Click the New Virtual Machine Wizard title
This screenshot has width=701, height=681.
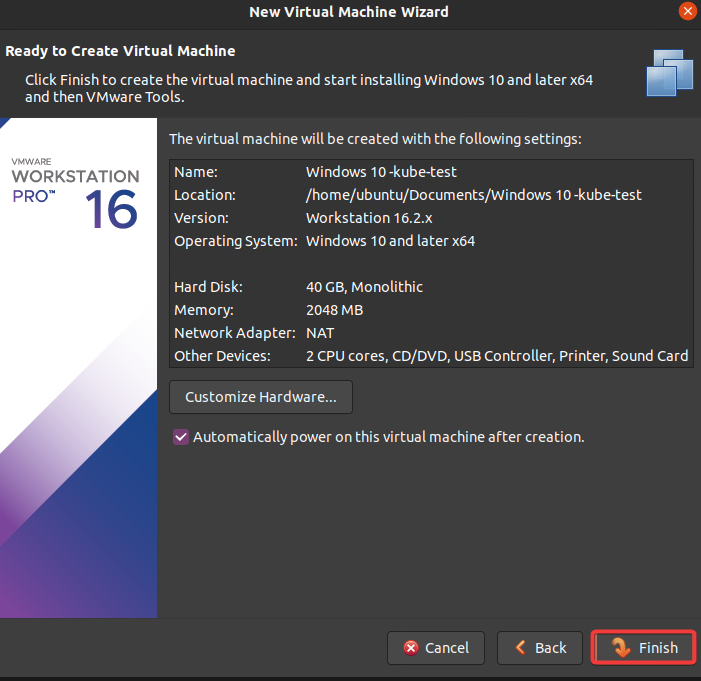349,12
